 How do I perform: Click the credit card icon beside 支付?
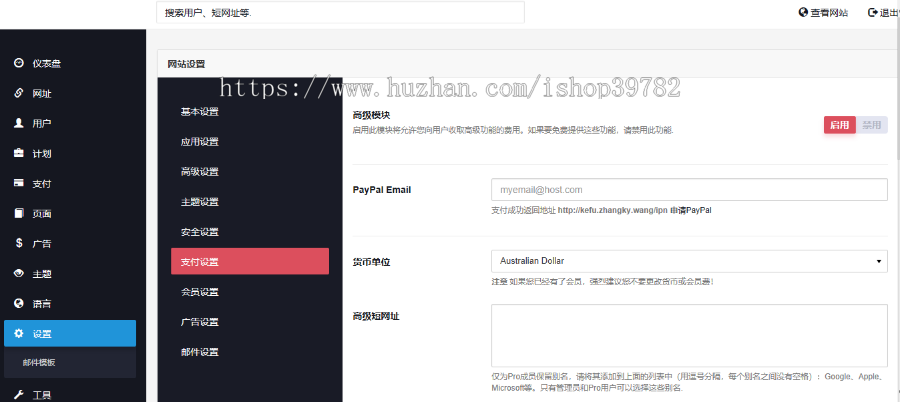pyautogui.click(x=18, y=183)
